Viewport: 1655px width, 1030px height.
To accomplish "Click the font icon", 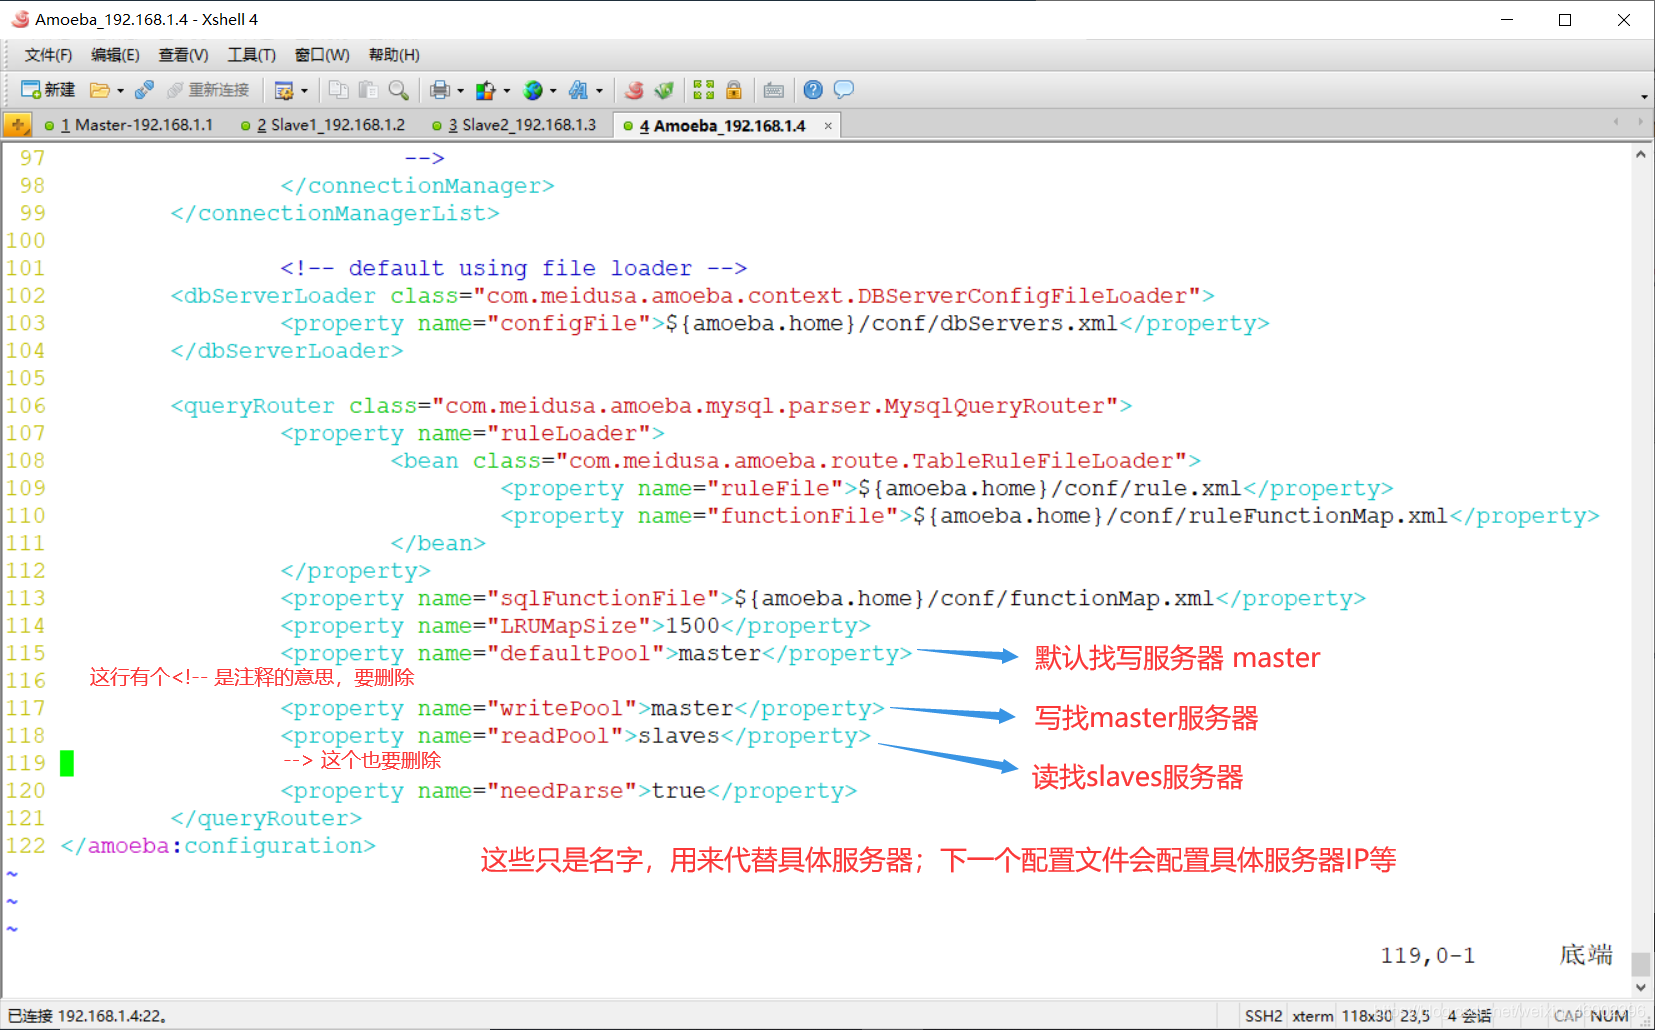I will [x=578, y=90].
